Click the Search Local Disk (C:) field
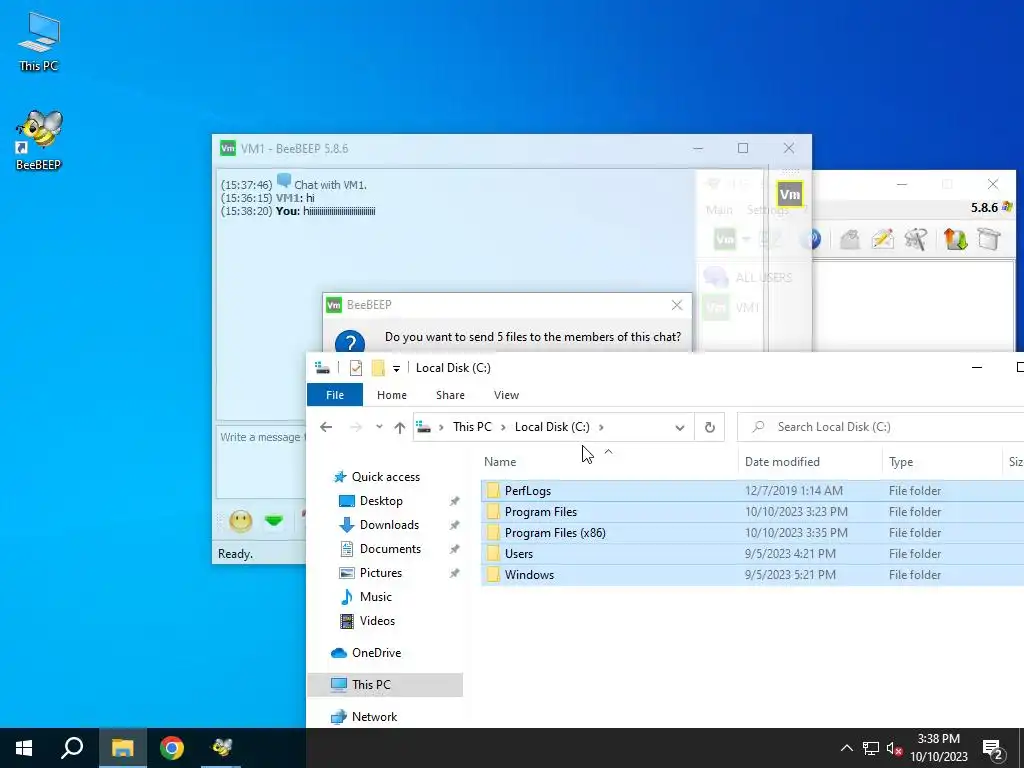Viewport: 1024px width, 768px height. (882, 427)
